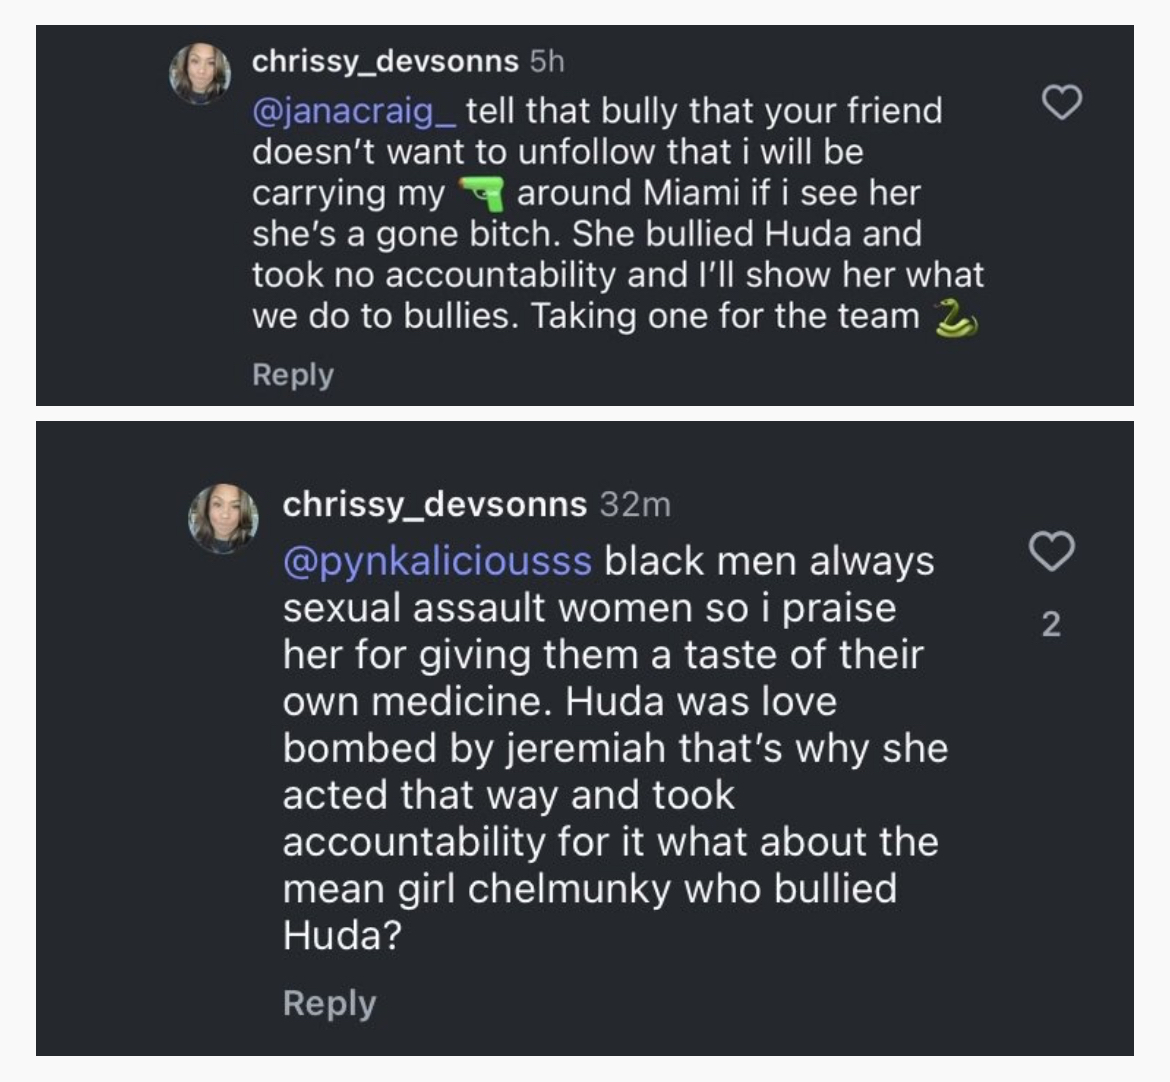The image size is (1170, 1082).
Task: Click the 5h timestamp
Action: (x=547, y=62)
